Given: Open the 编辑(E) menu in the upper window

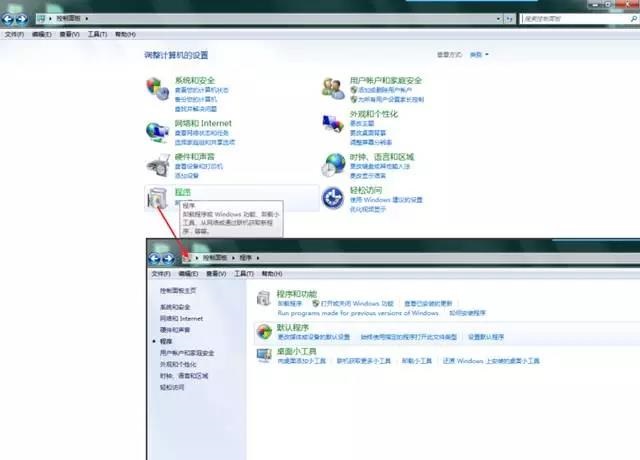Looking at the screenshot, I should pyautogui.click(x=42, y=34).
